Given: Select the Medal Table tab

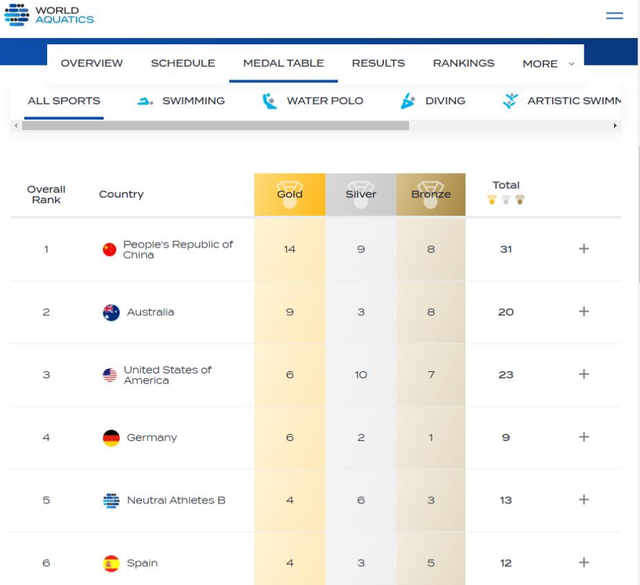Looking at the screenshot, I should [x=283, y=63].
